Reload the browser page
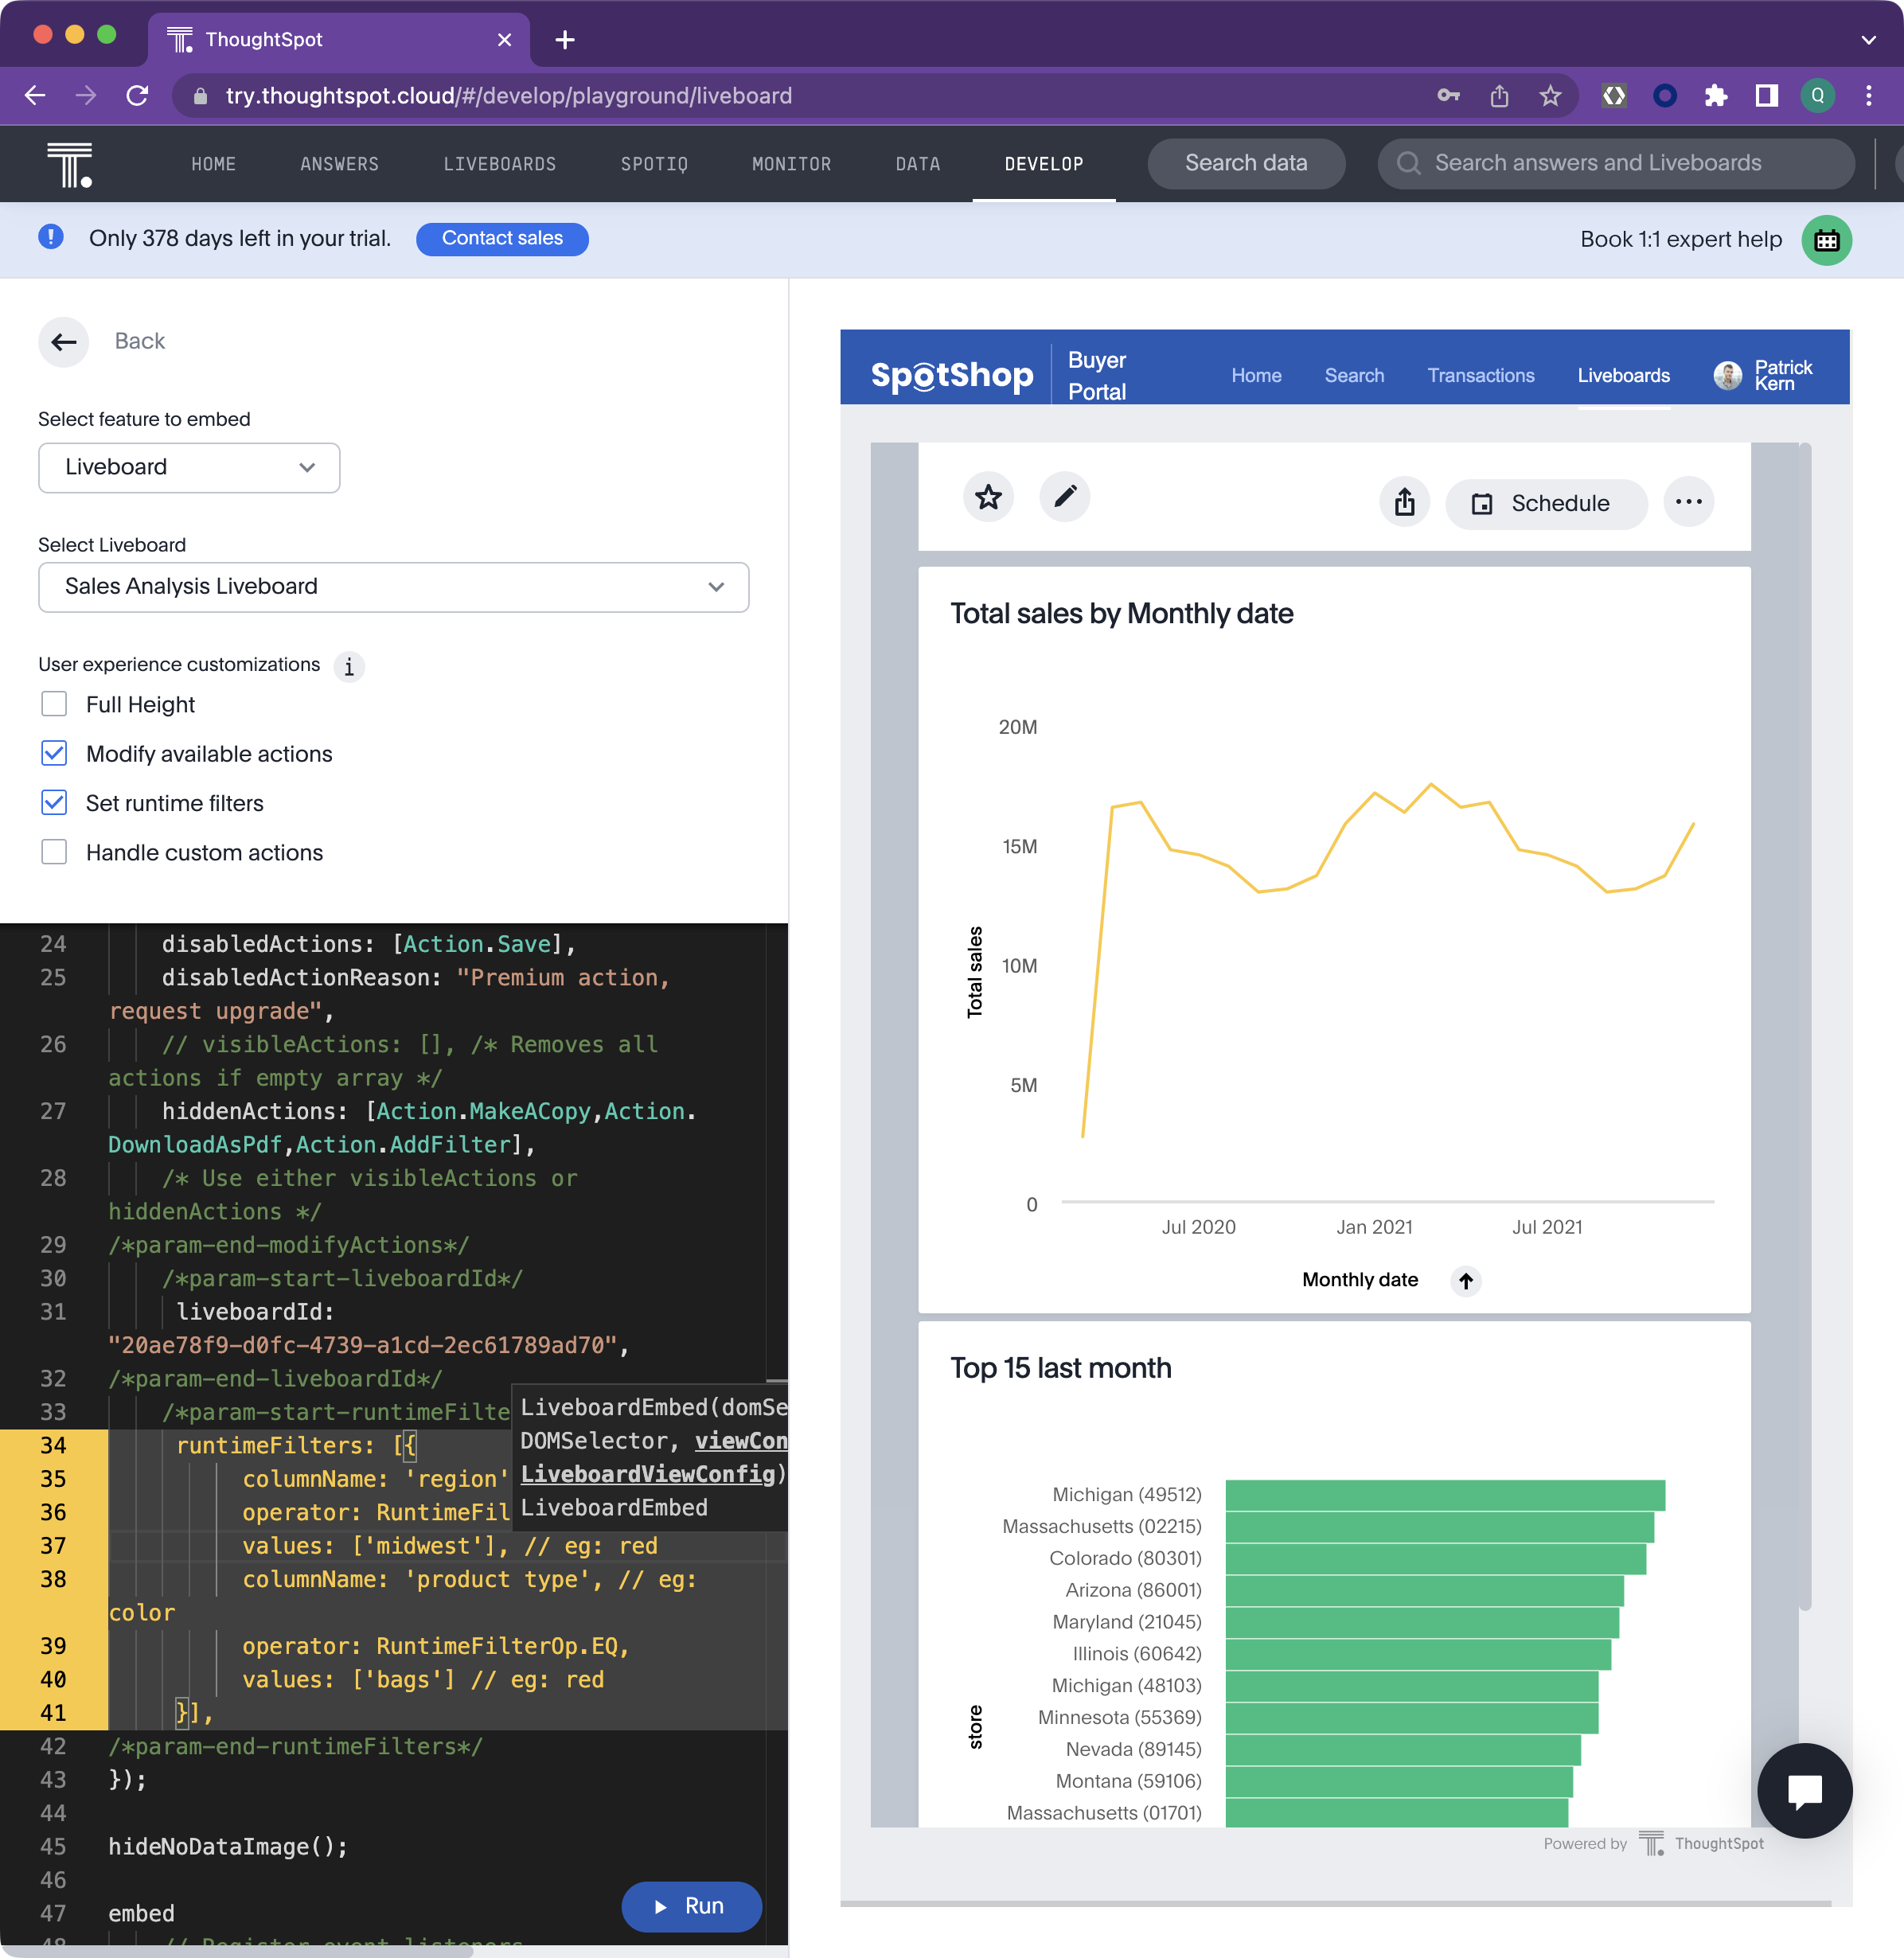1904x1958 pixels. (138, 95)
